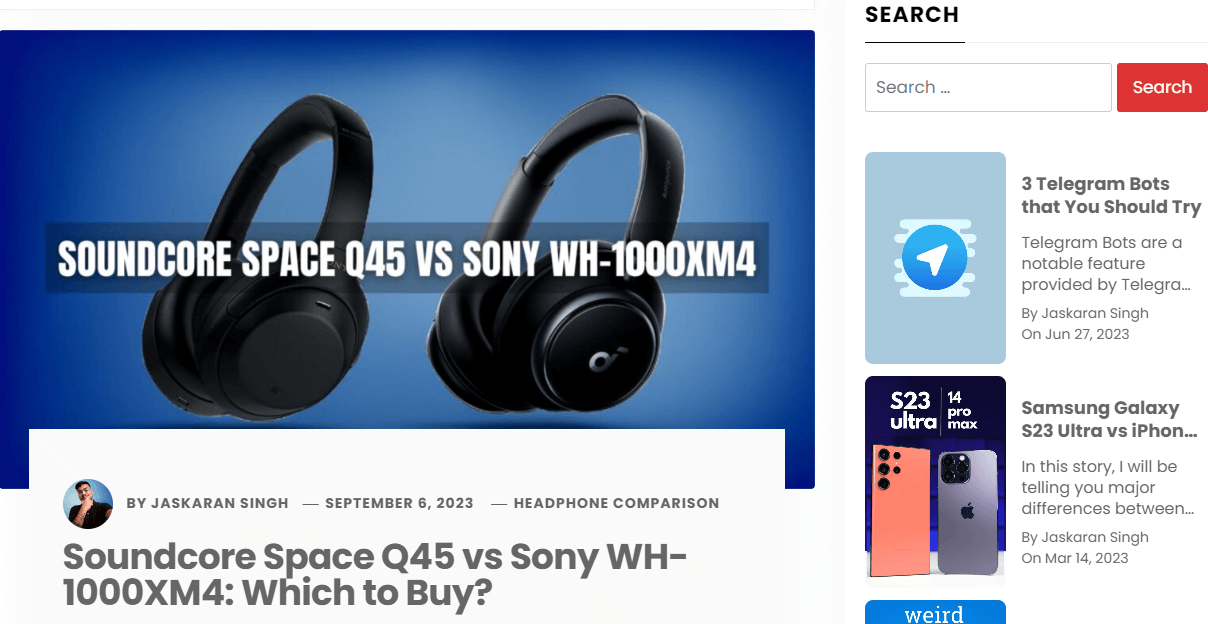
Task: Click the red Search button
Action: tap(1162, 87)
